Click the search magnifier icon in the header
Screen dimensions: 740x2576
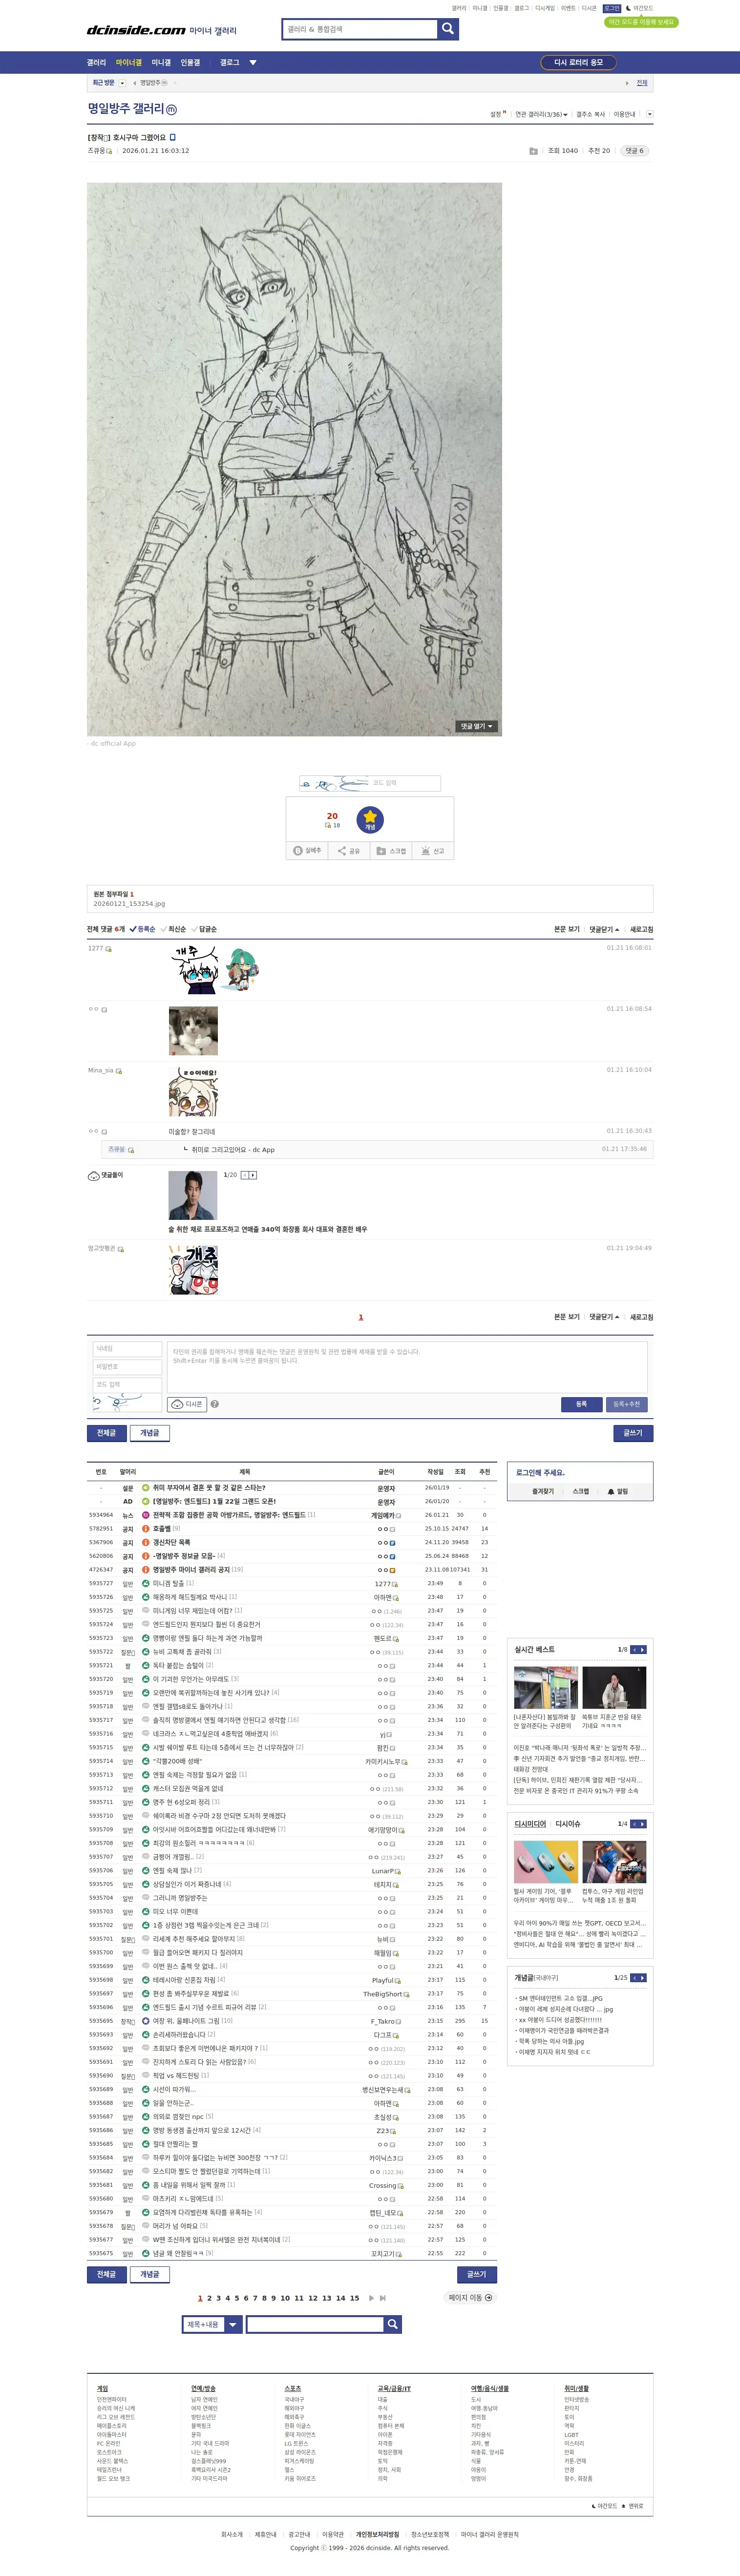[448, 29]
